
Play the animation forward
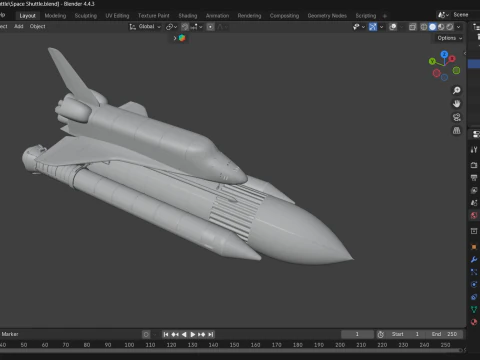pos(193,334)
